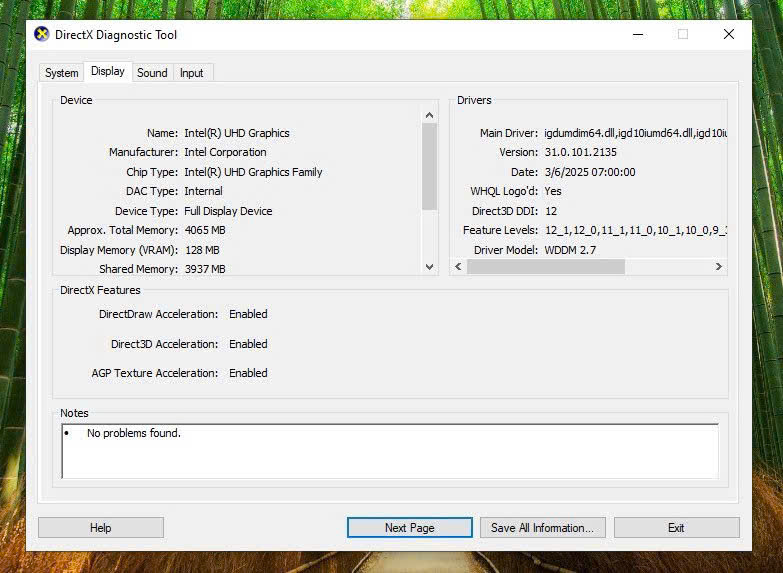Click the Drivers panel scroll right arrow
This screenshot has height=573, width=783.
(718, 267)
